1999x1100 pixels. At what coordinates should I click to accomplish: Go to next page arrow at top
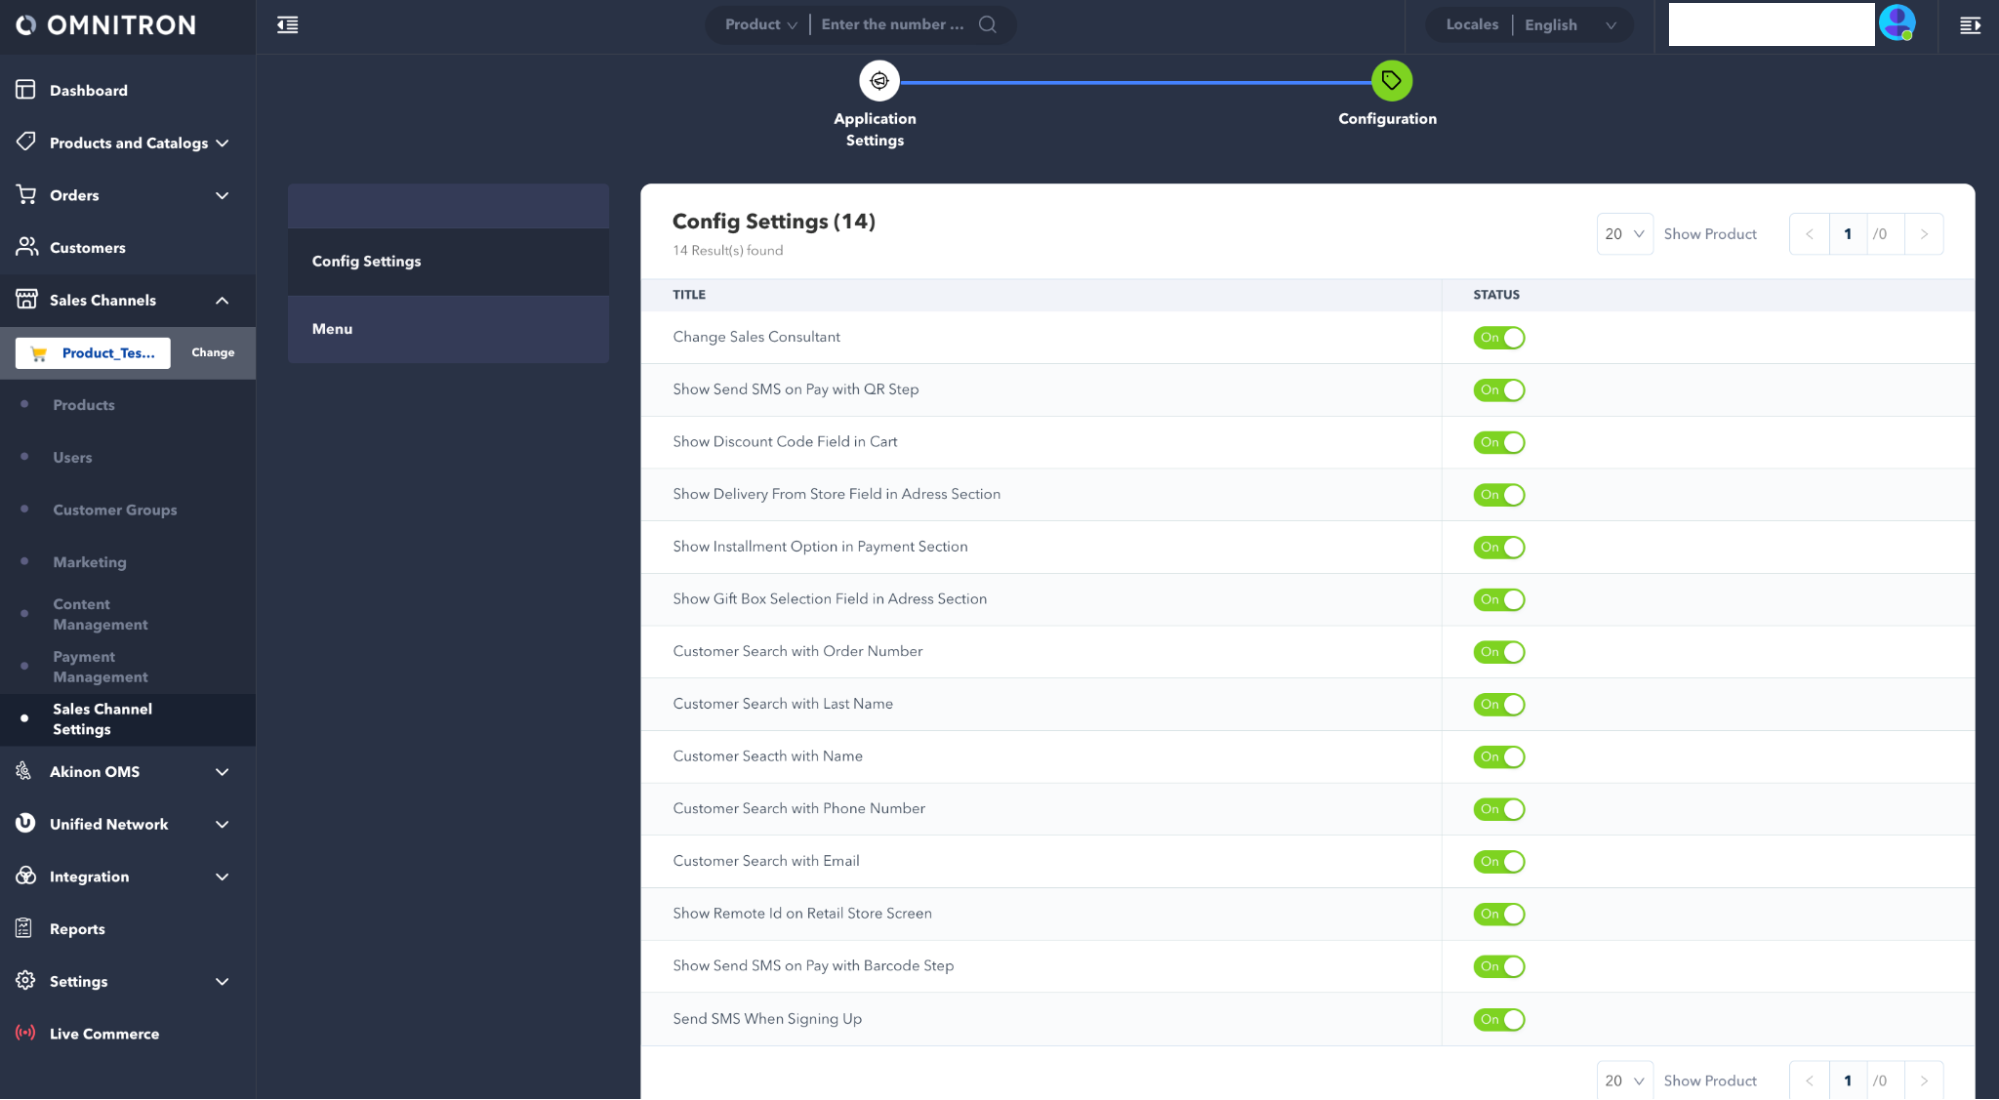(x=1923, y=234)
